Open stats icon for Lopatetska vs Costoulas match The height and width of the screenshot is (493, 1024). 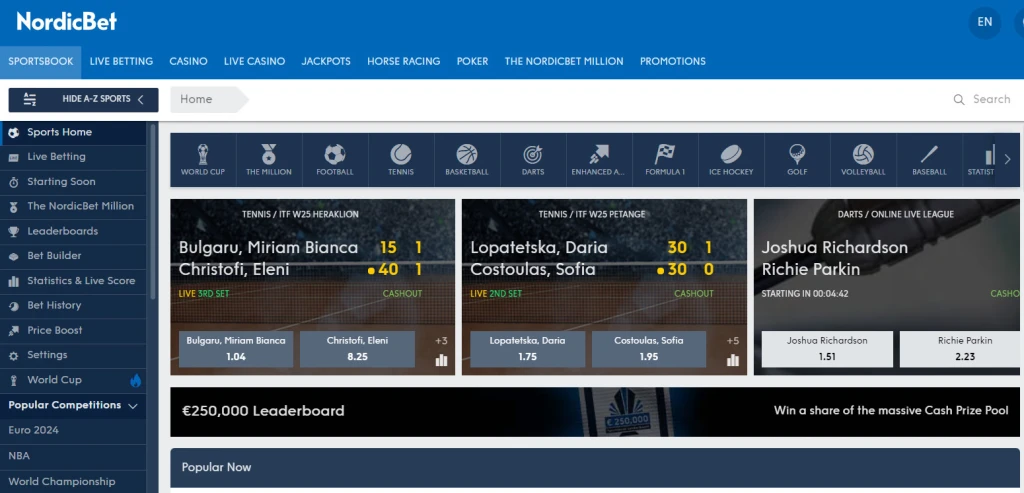click(x=733, y=360)
